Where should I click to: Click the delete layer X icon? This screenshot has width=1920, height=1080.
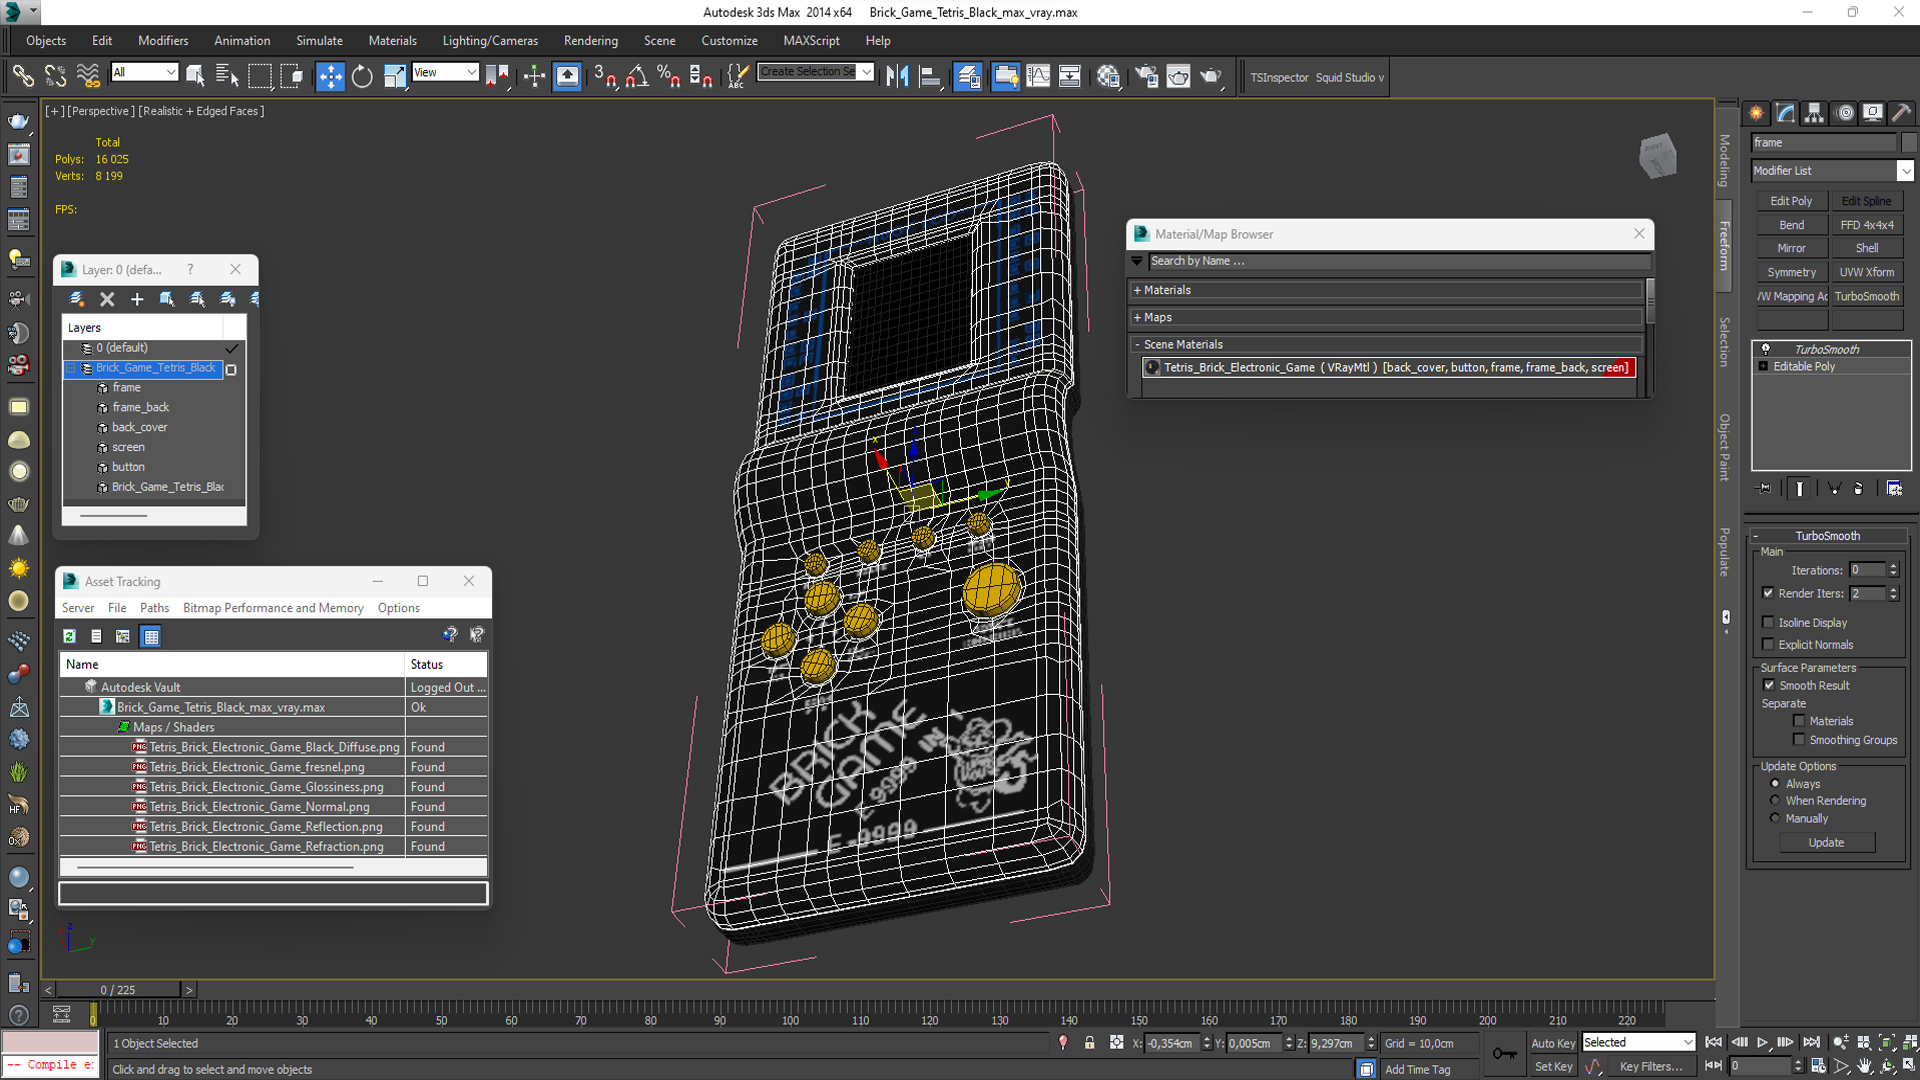coord(107,299)
